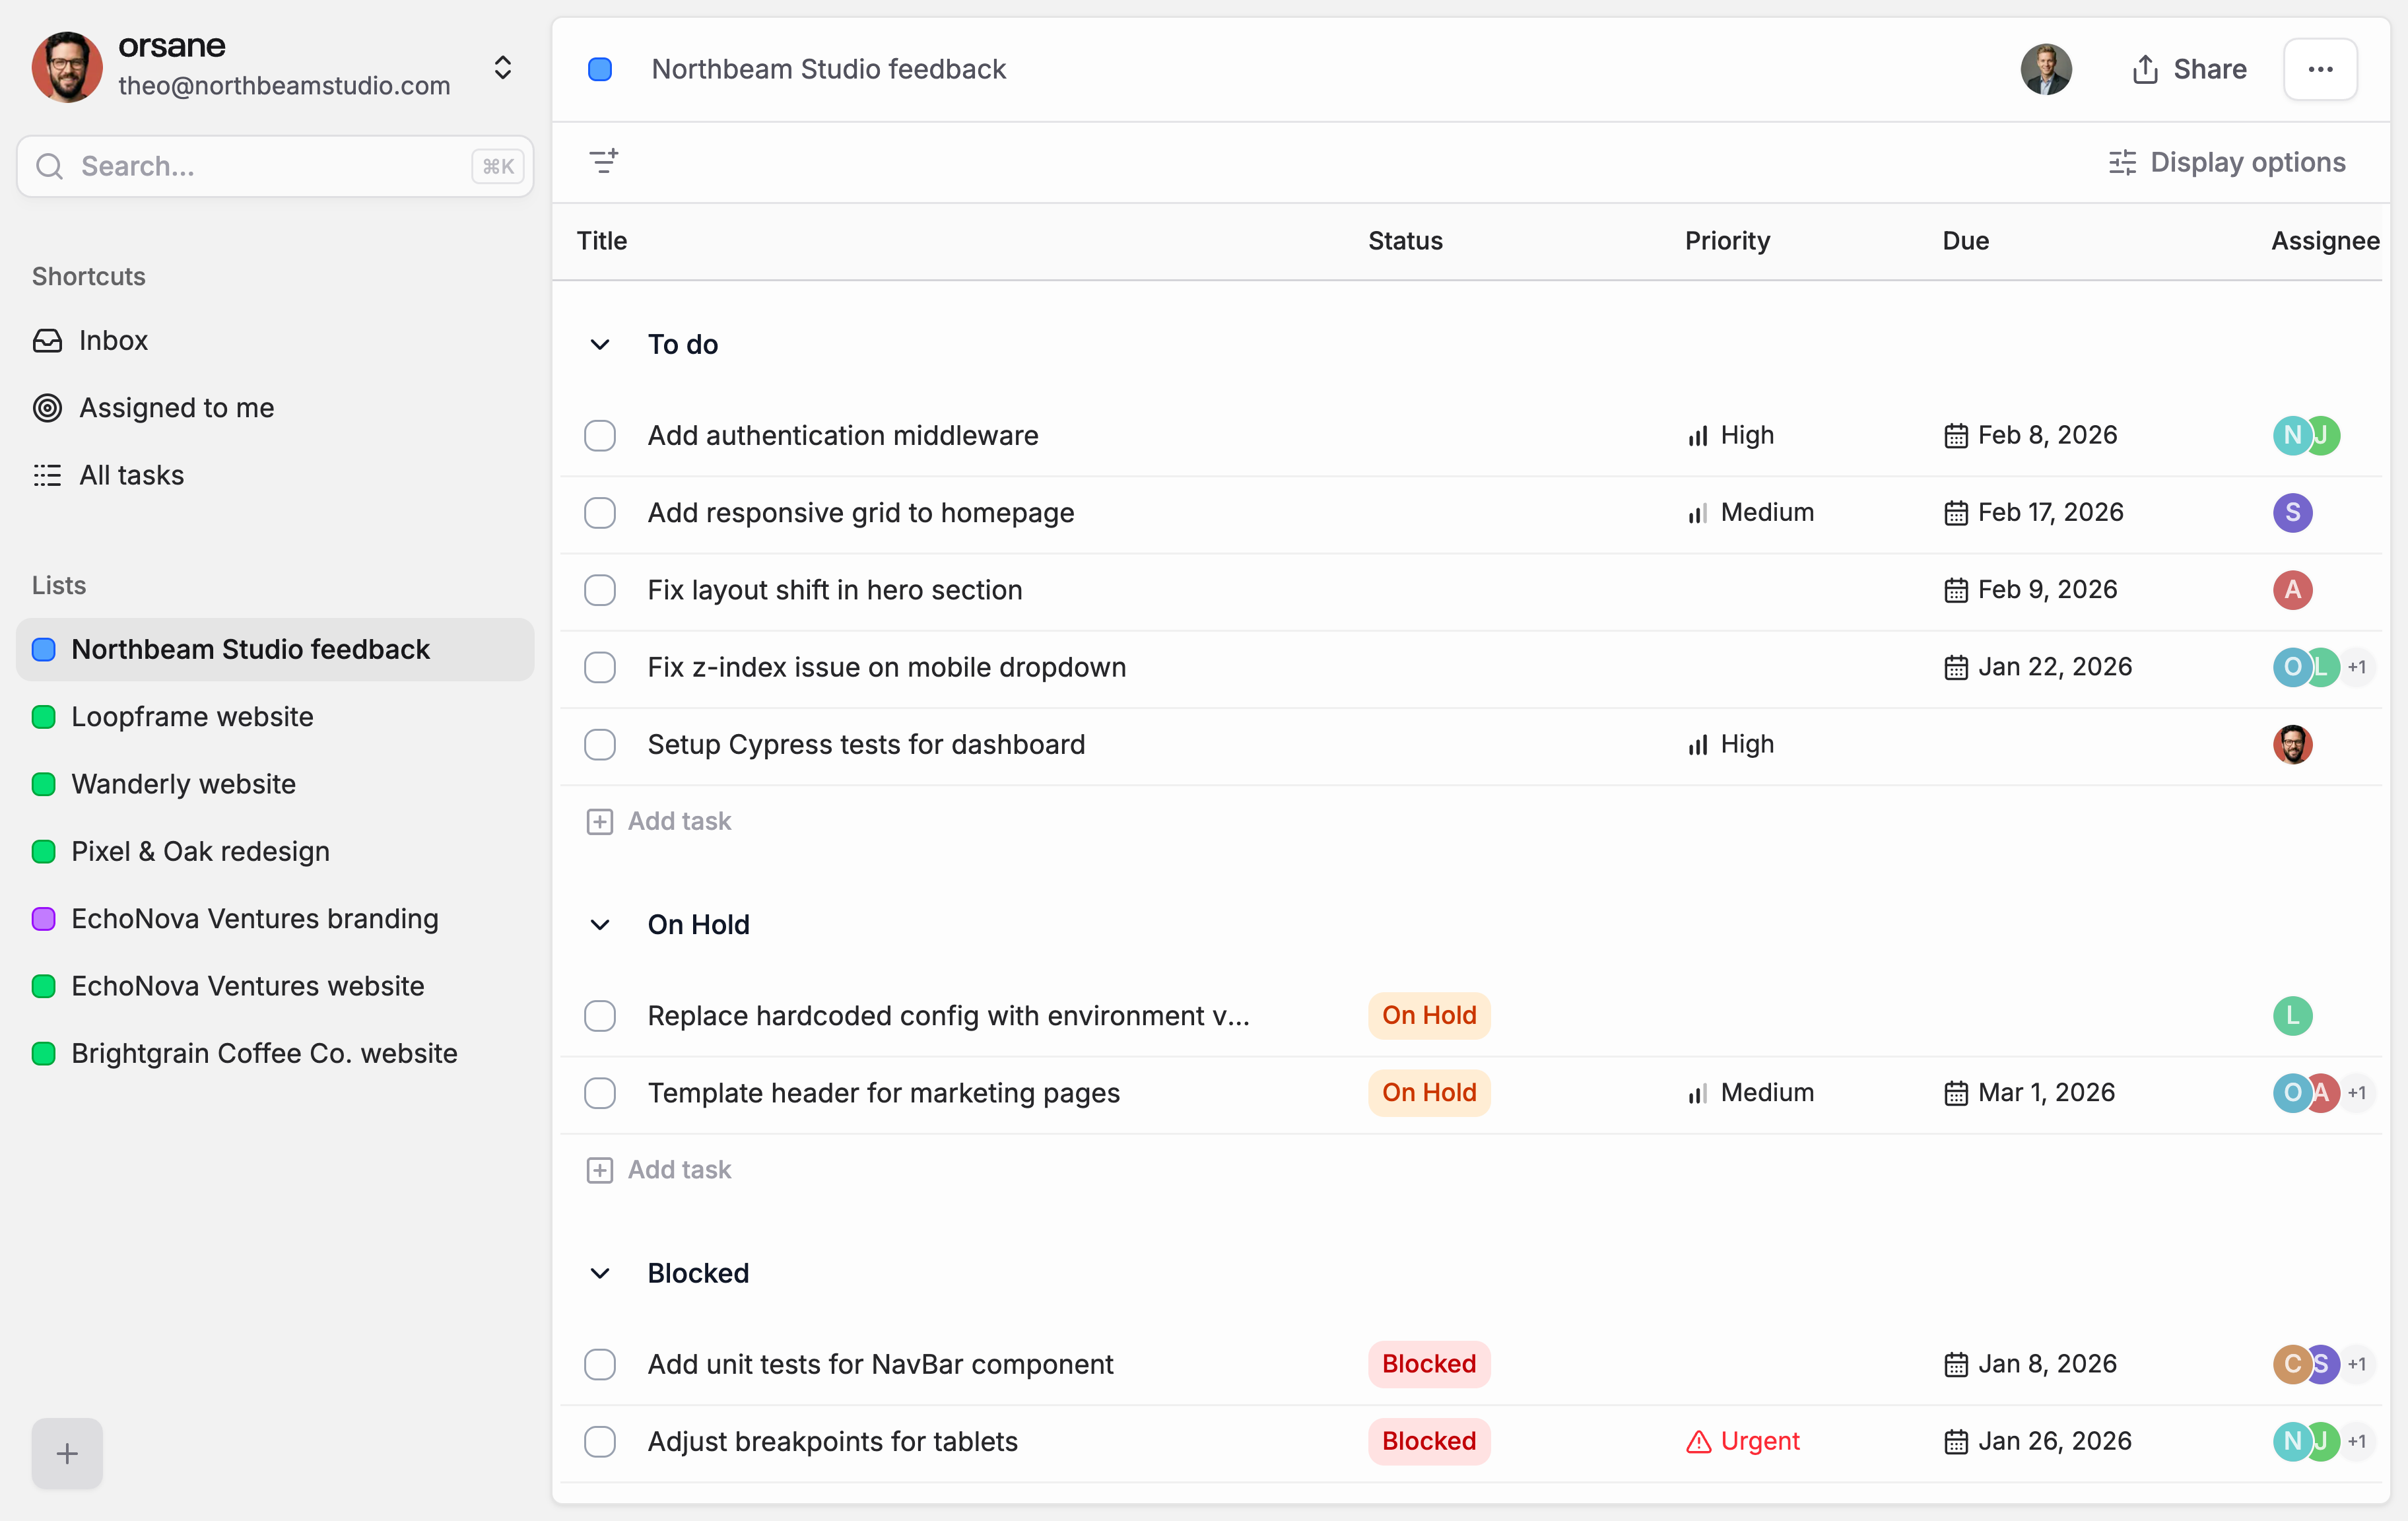Open the workspace switcher next to orsane

click(503, 67)
